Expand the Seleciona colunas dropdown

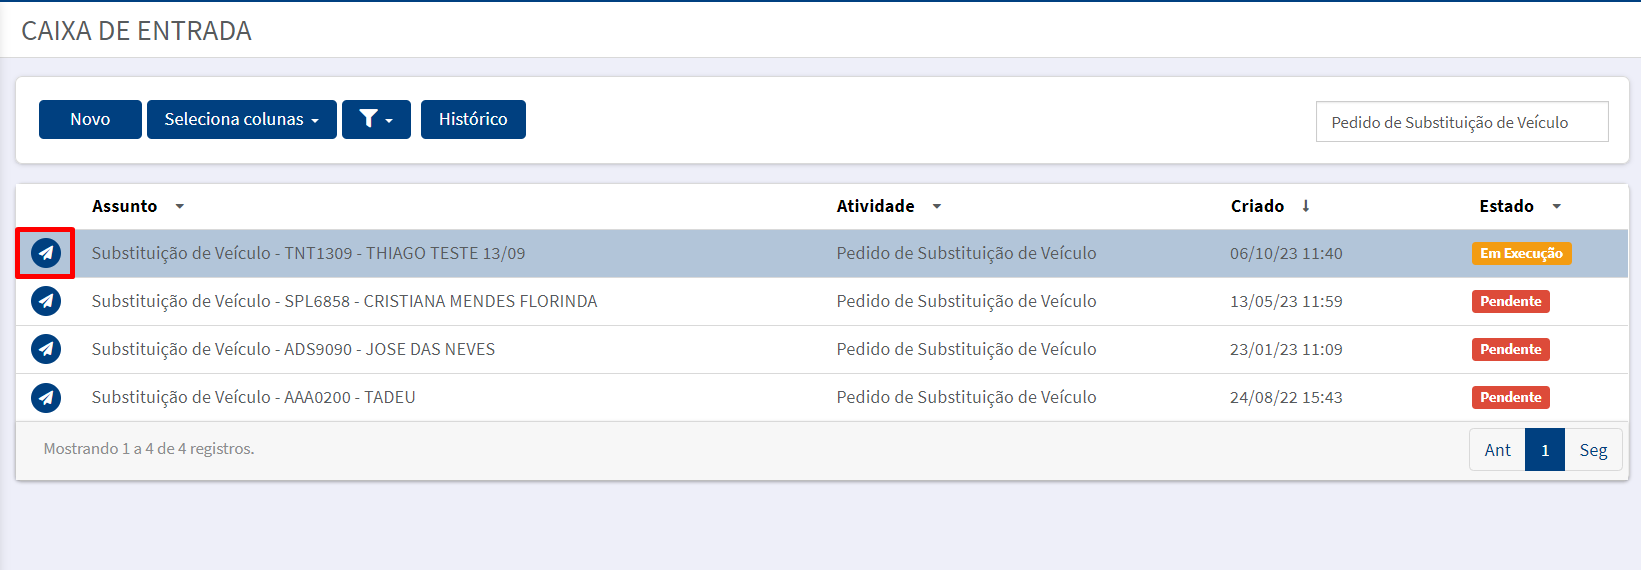242,119
